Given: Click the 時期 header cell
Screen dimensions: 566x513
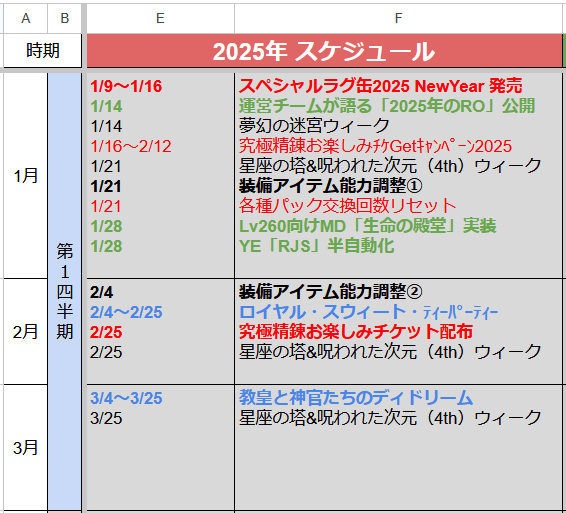Looking at the screenshot, I should click(x=43, y=51).
